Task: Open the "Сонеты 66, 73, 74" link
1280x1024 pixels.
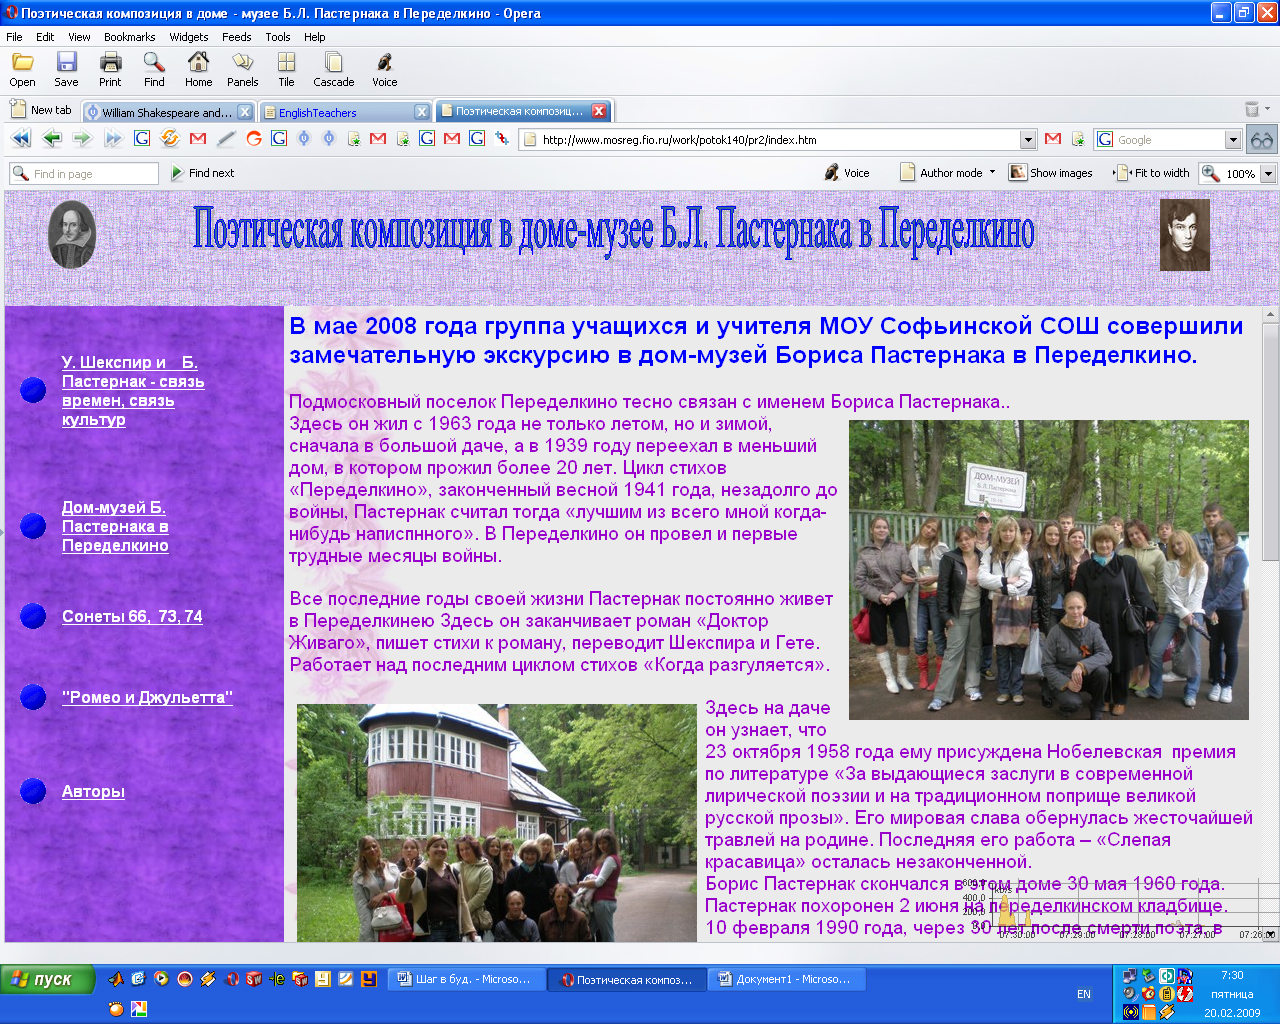Action: click(132, 616)
